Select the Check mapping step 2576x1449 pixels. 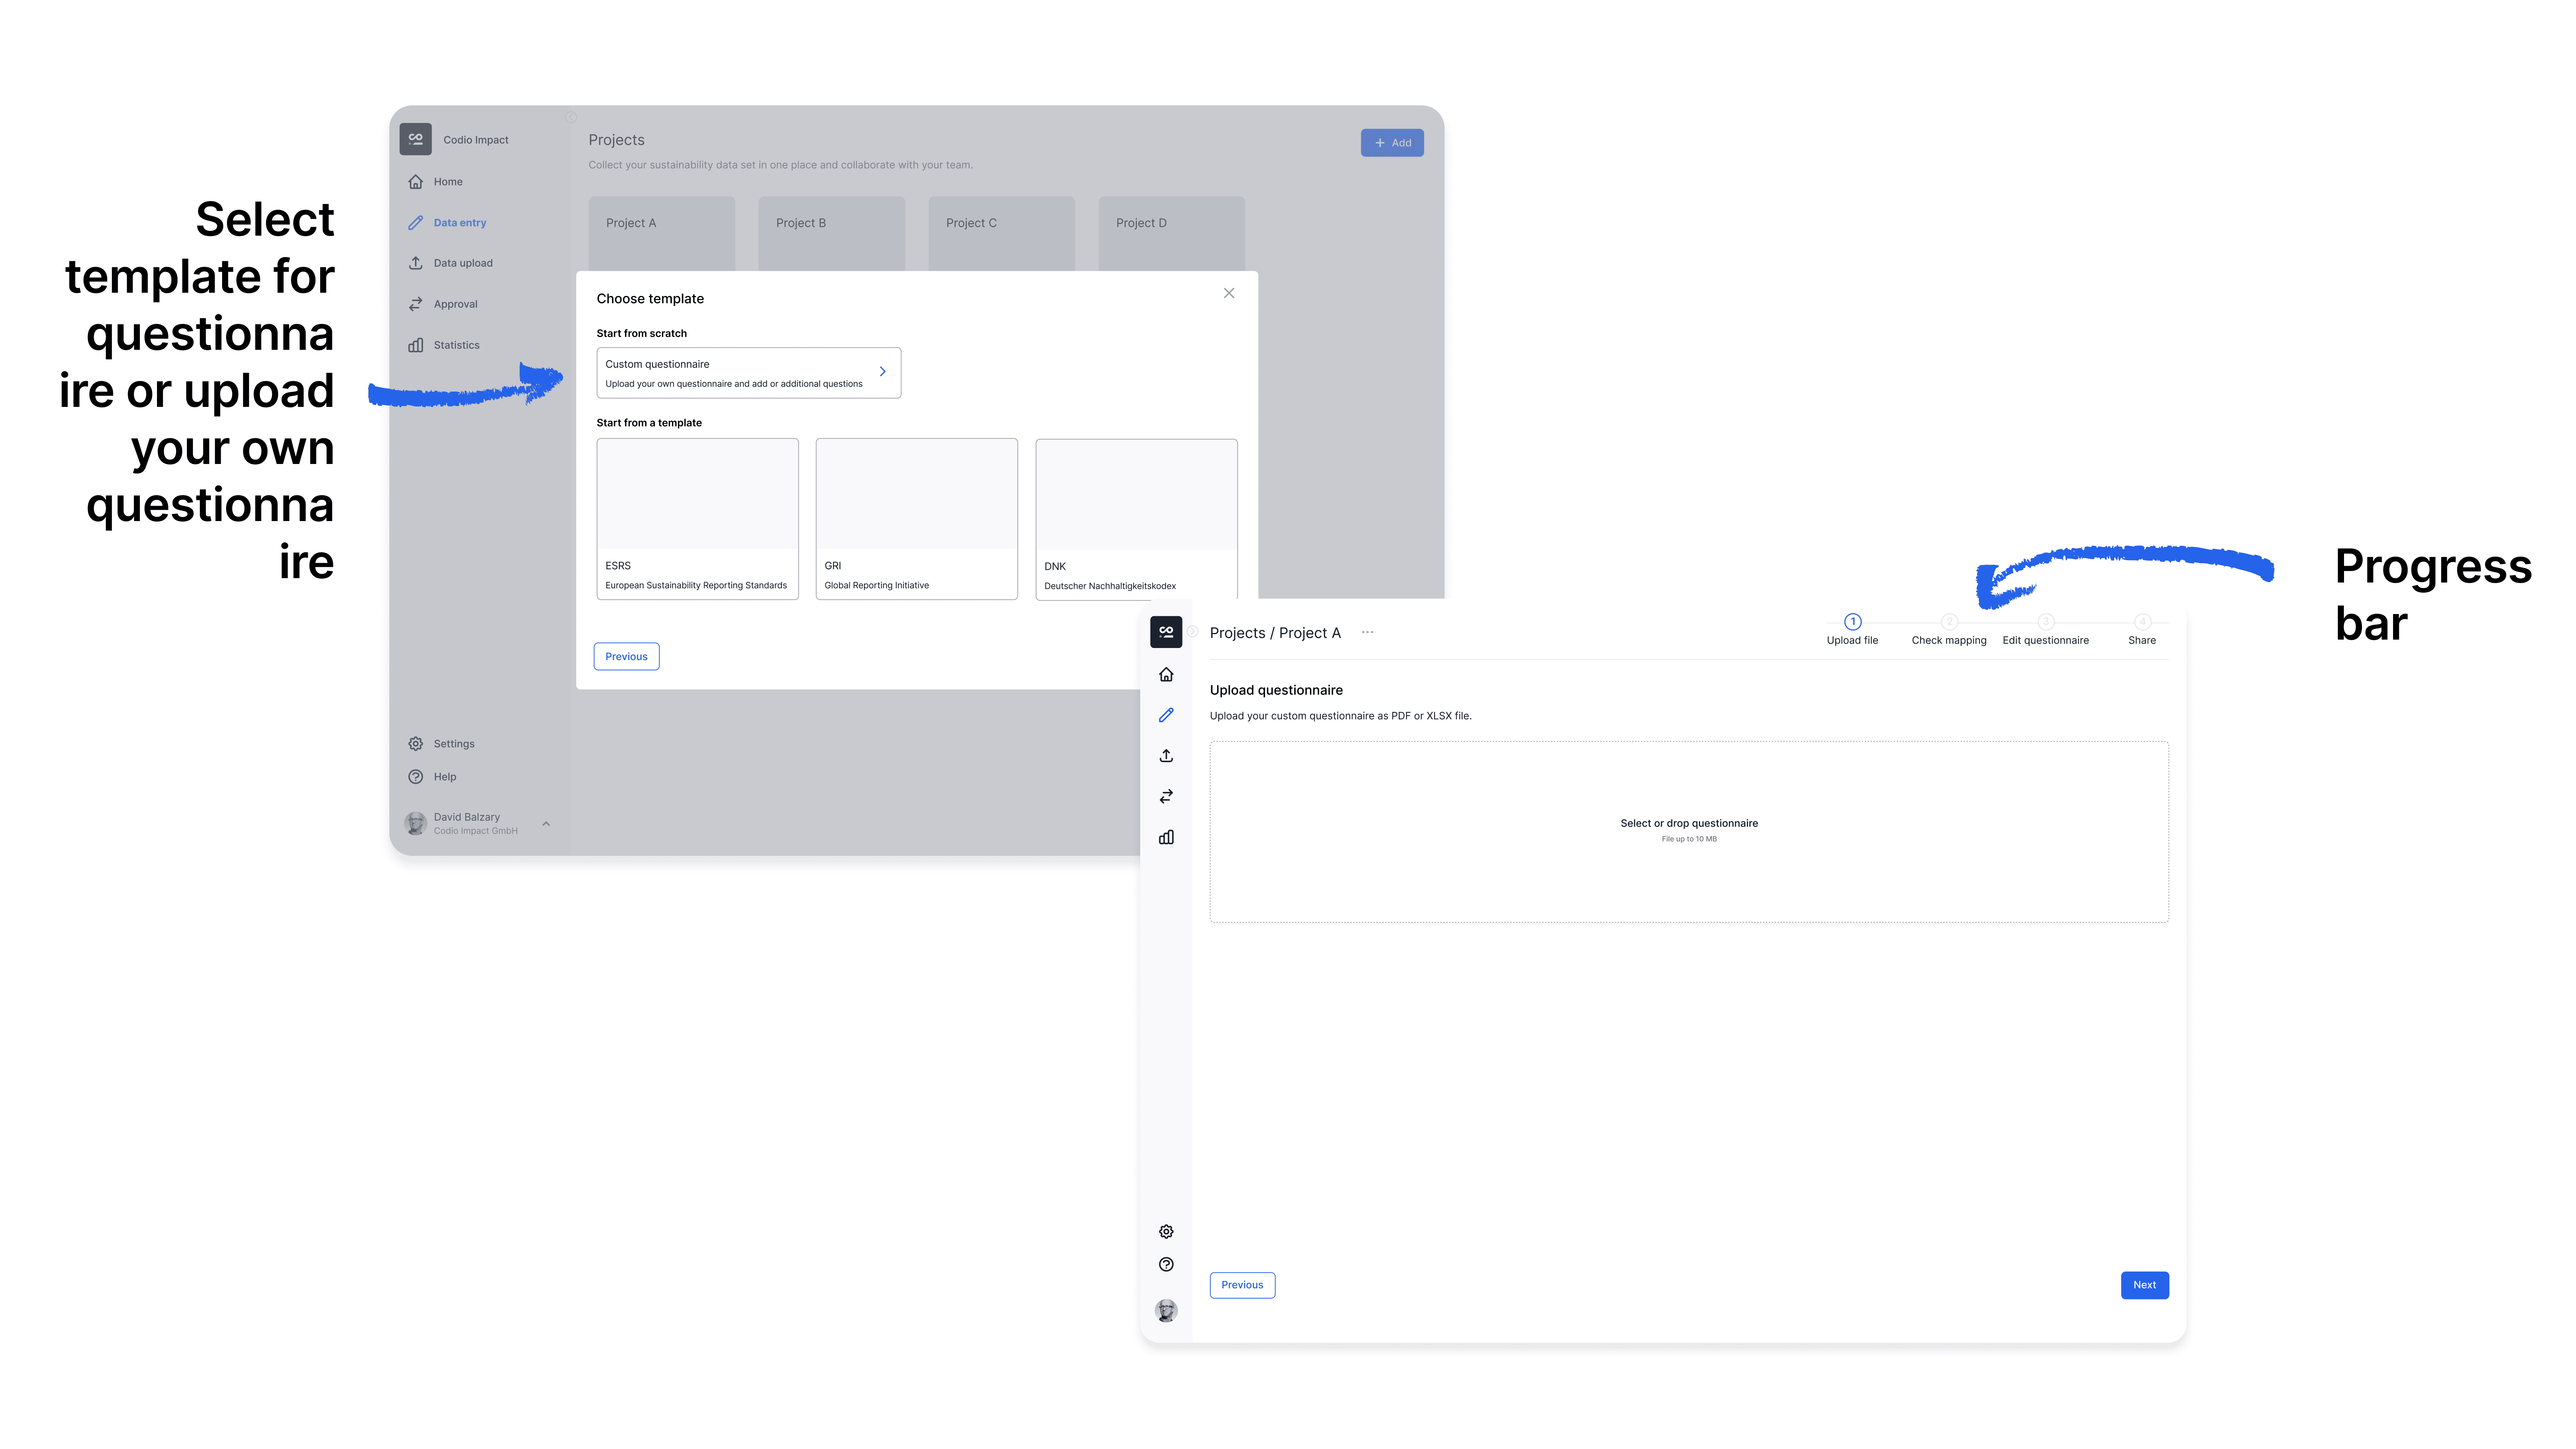[x=1949, y=630]
